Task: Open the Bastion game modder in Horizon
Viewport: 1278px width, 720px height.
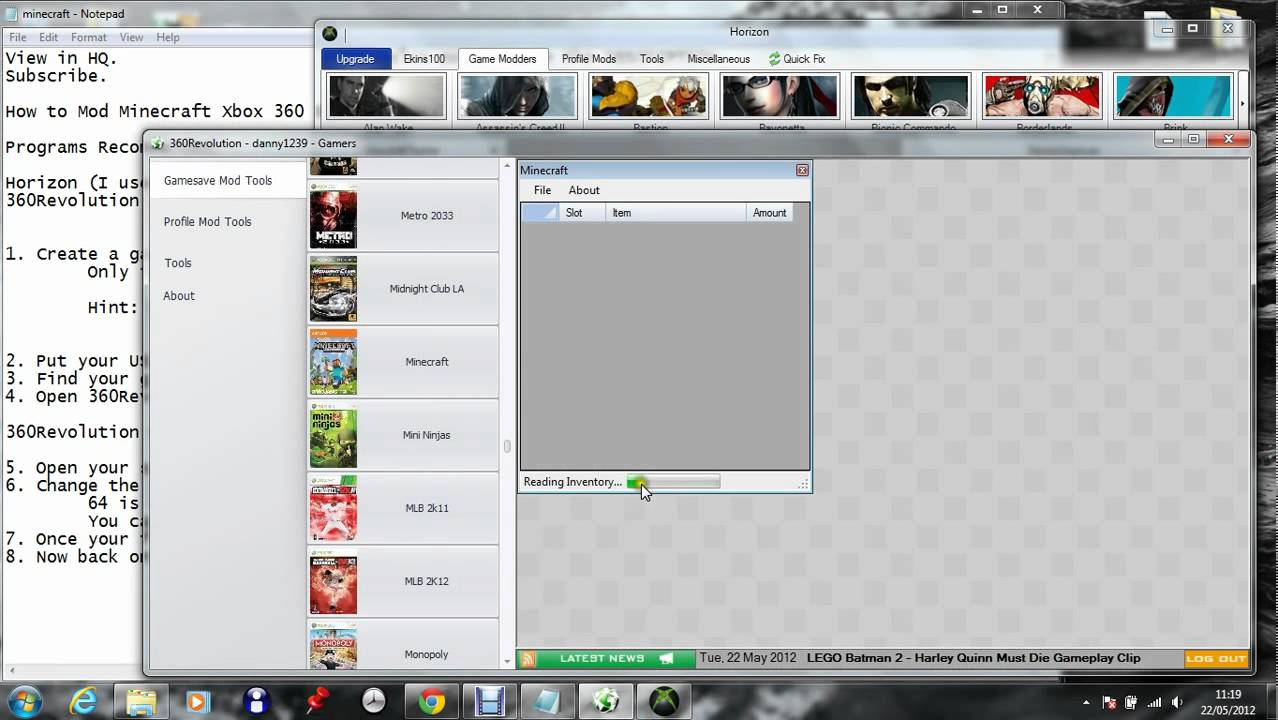Action: tap(649, 97)
